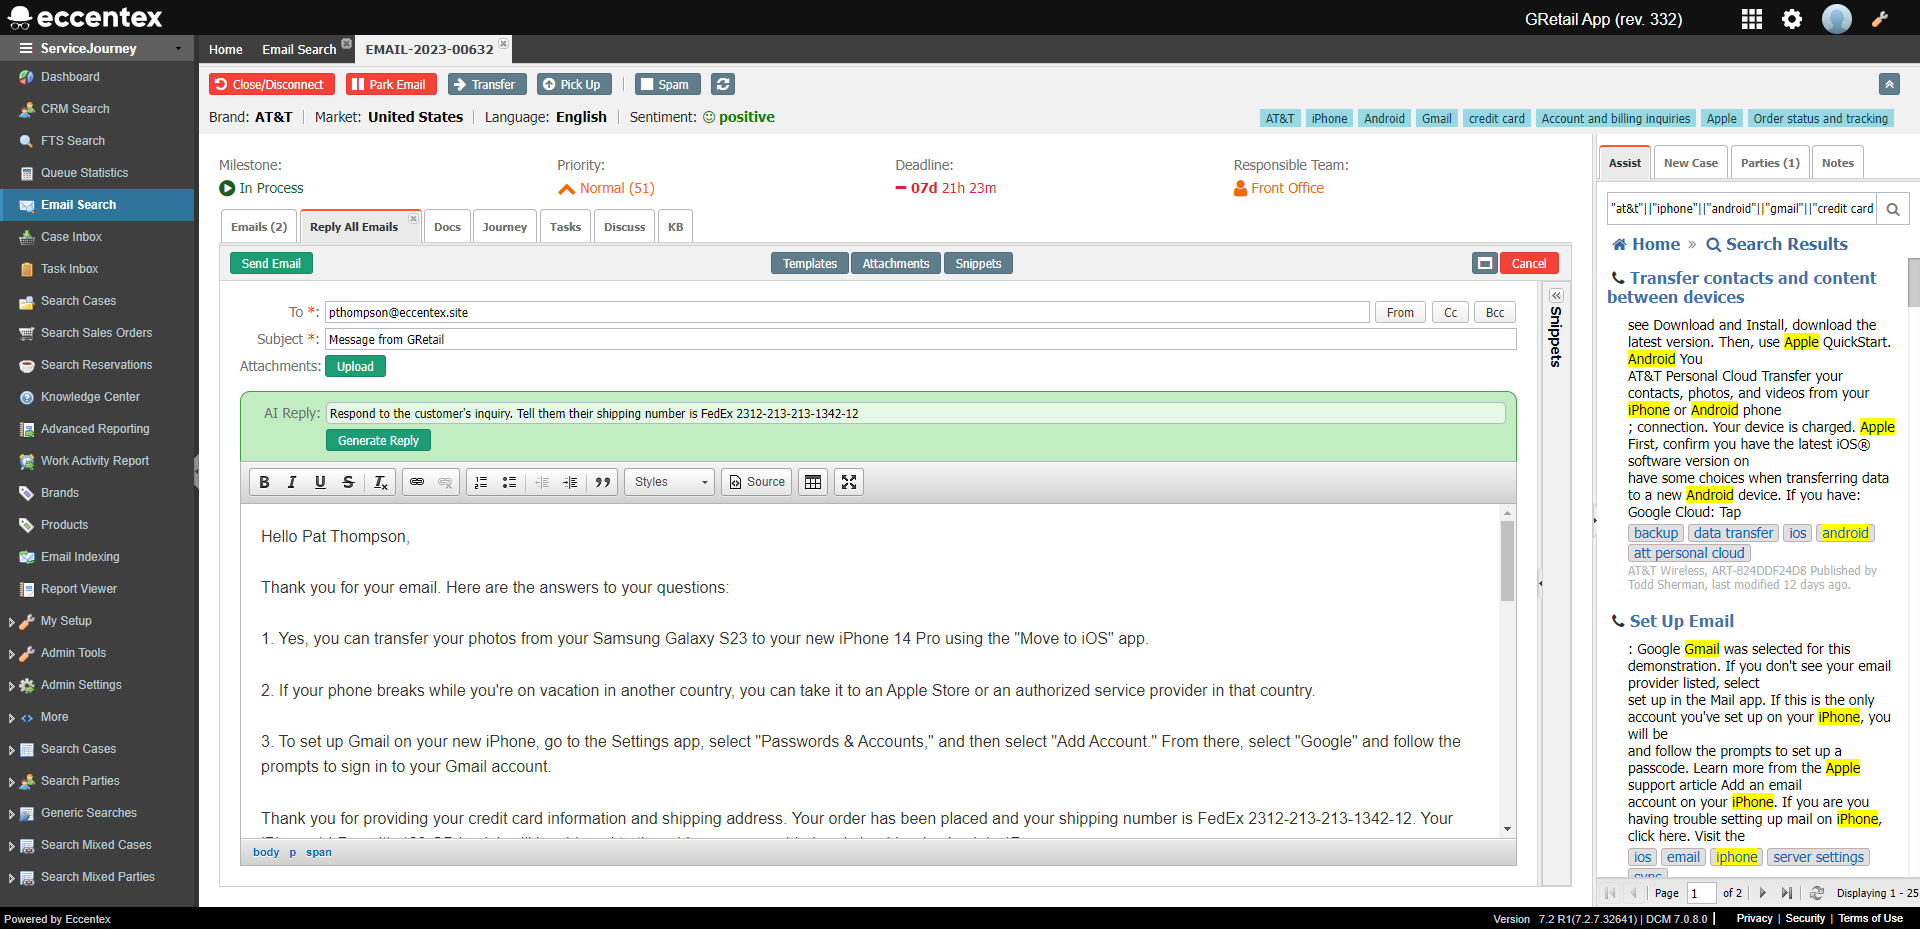Apply Underline formatting

coord(320,482)
